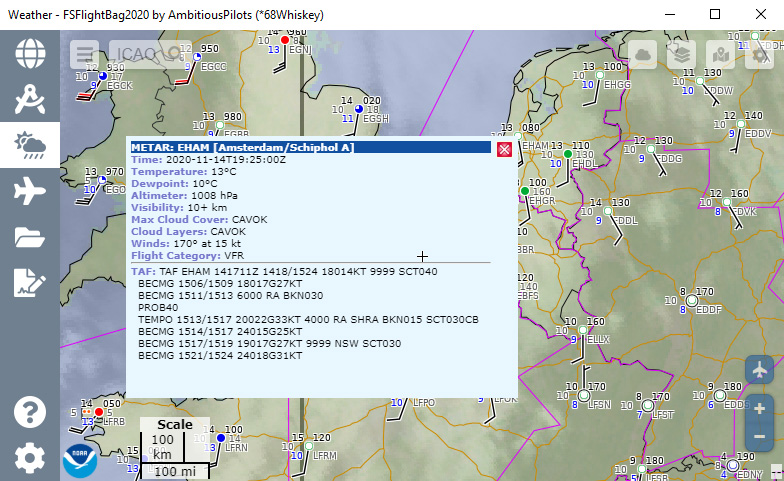Click the ICAO search field
This screenshot has width=784, height=481.
point(150,54)
